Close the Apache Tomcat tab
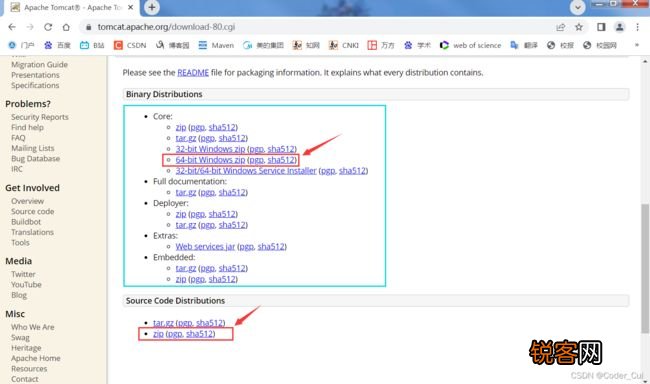Screen dimensions: 650x384 [130, 7]
